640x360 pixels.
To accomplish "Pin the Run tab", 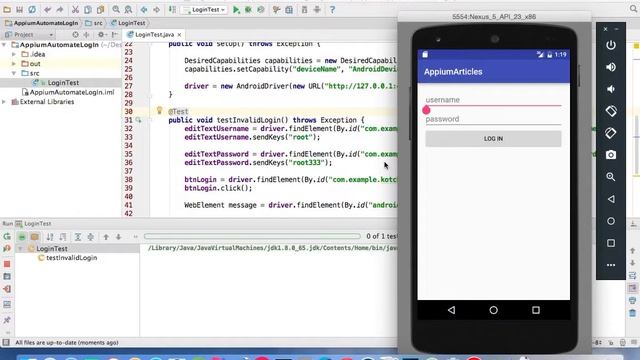I will [7, 320].
